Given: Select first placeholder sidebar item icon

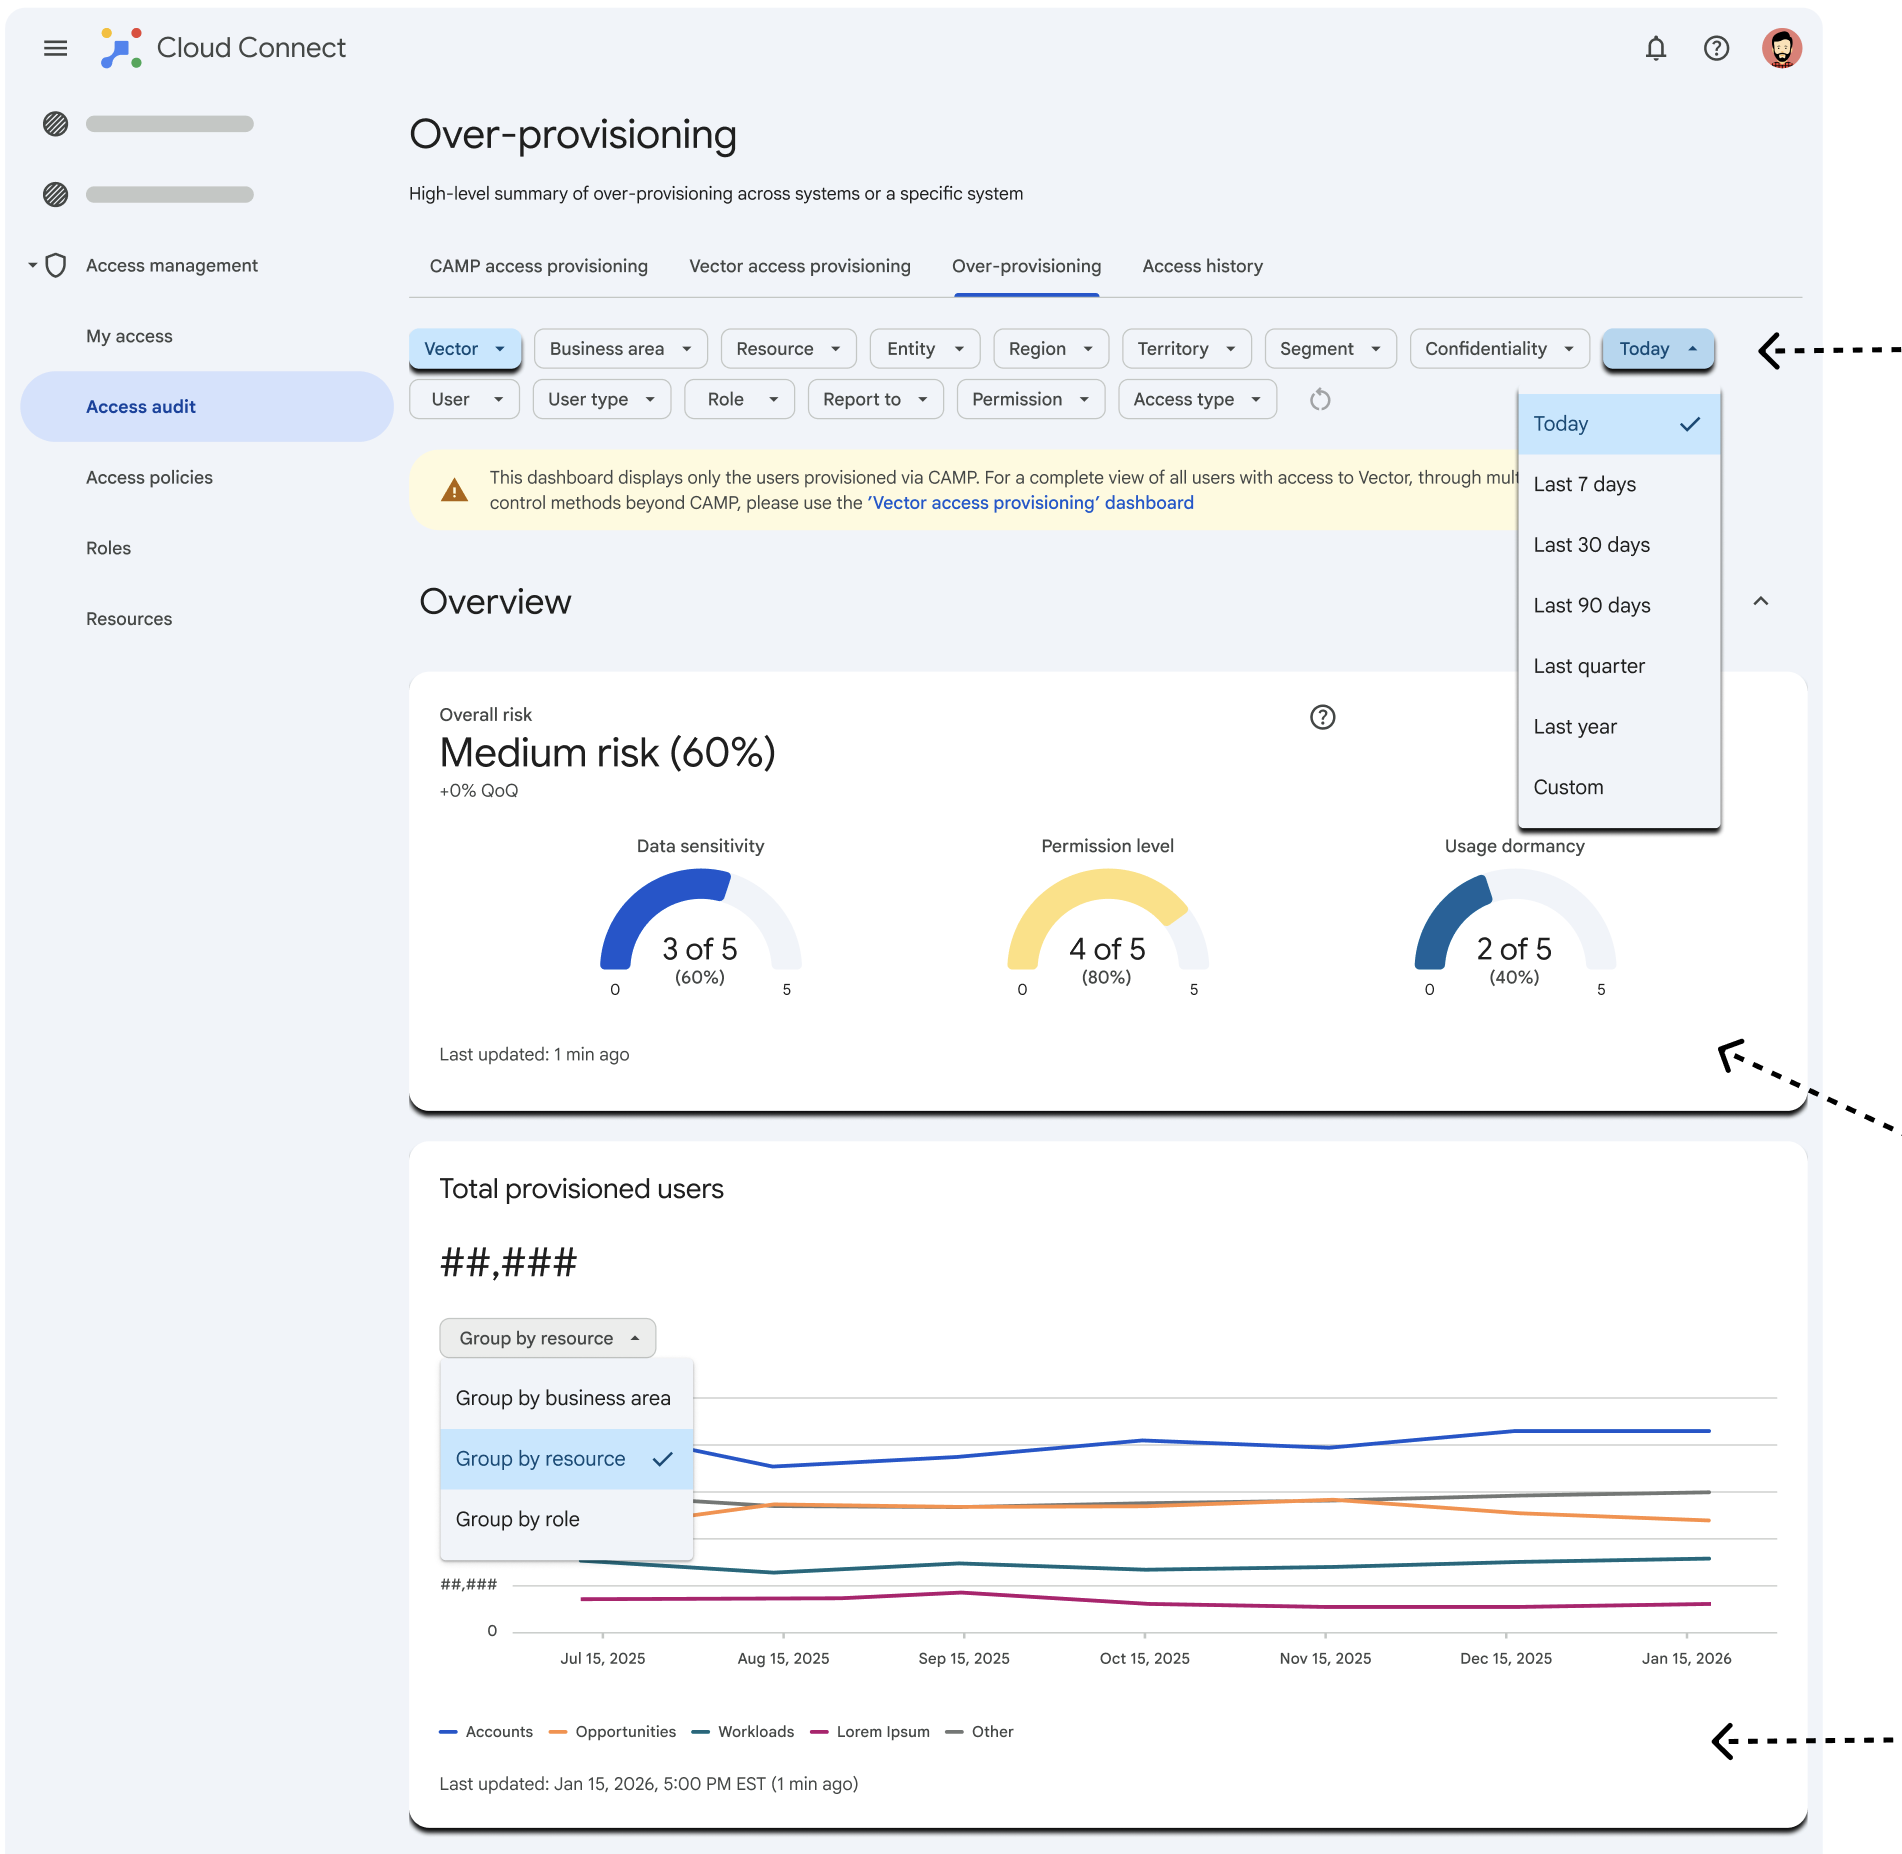Looking at the screenshot, I should coord(56,124).
